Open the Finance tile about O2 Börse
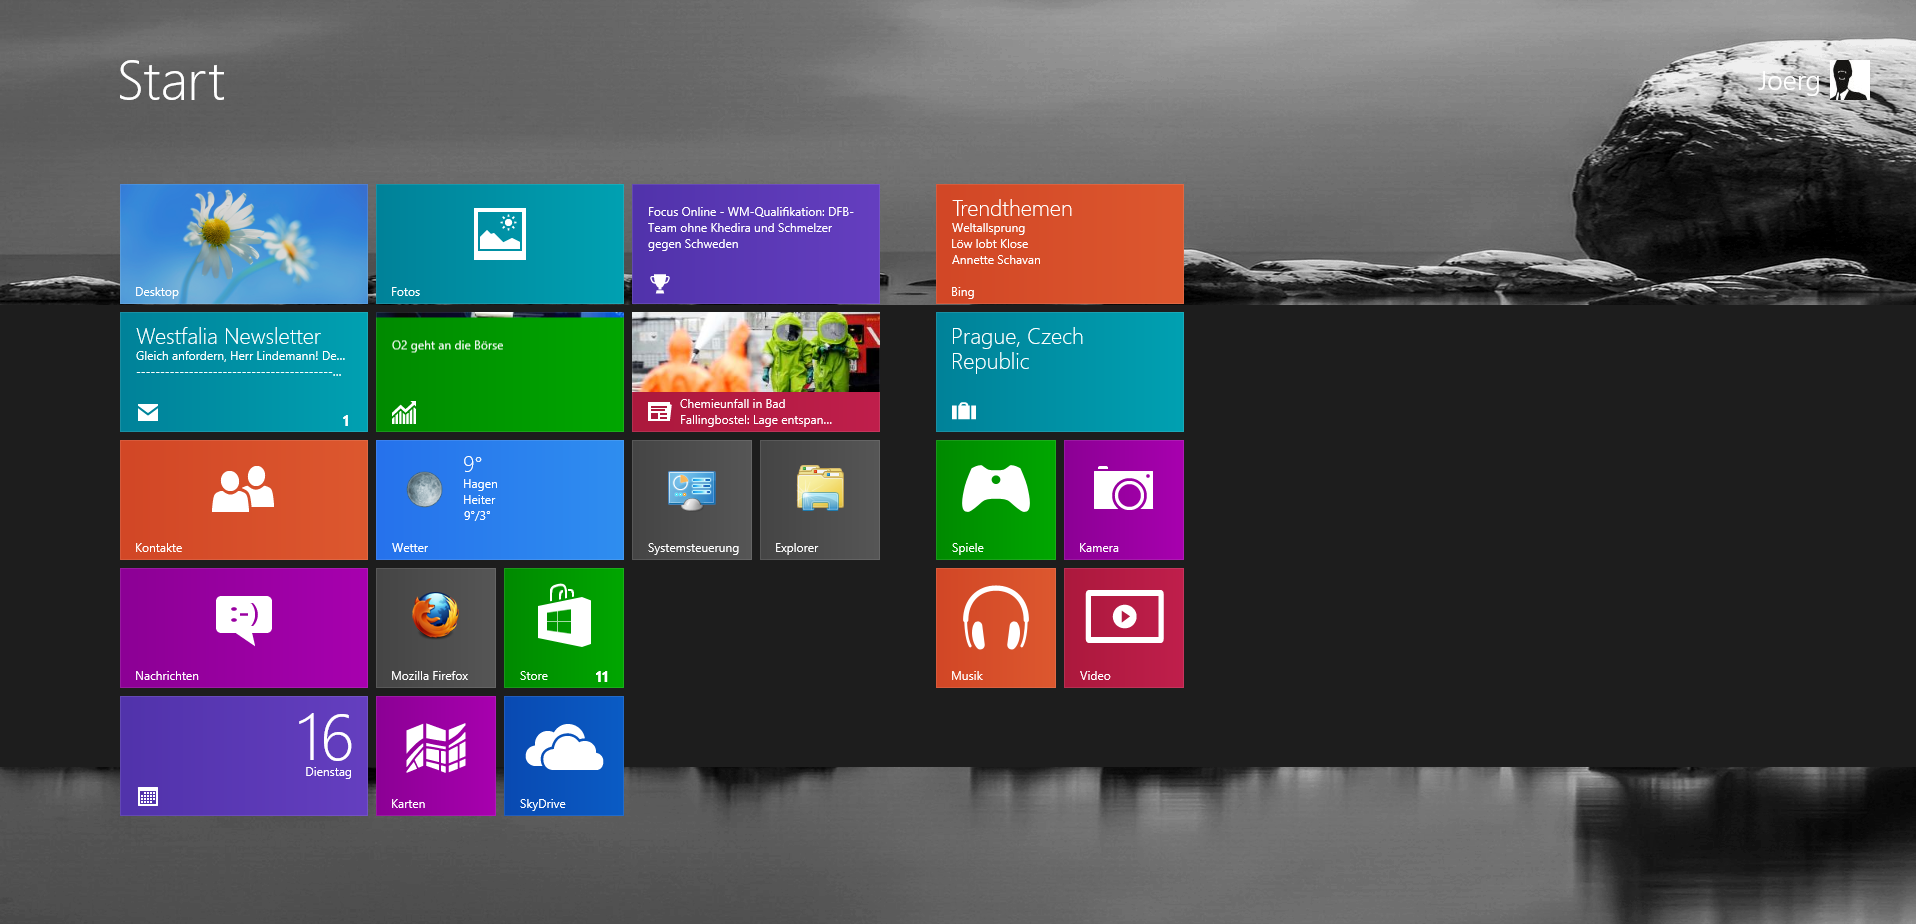Image resolution: width=1916 pixels, height=924 pixels. [x=500, y=372]
